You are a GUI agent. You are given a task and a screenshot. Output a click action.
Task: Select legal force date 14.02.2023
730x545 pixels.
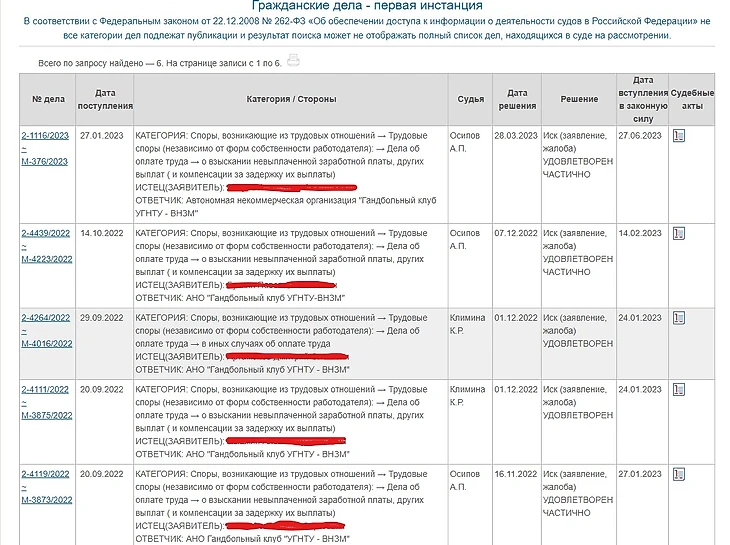tap(640, 233)
